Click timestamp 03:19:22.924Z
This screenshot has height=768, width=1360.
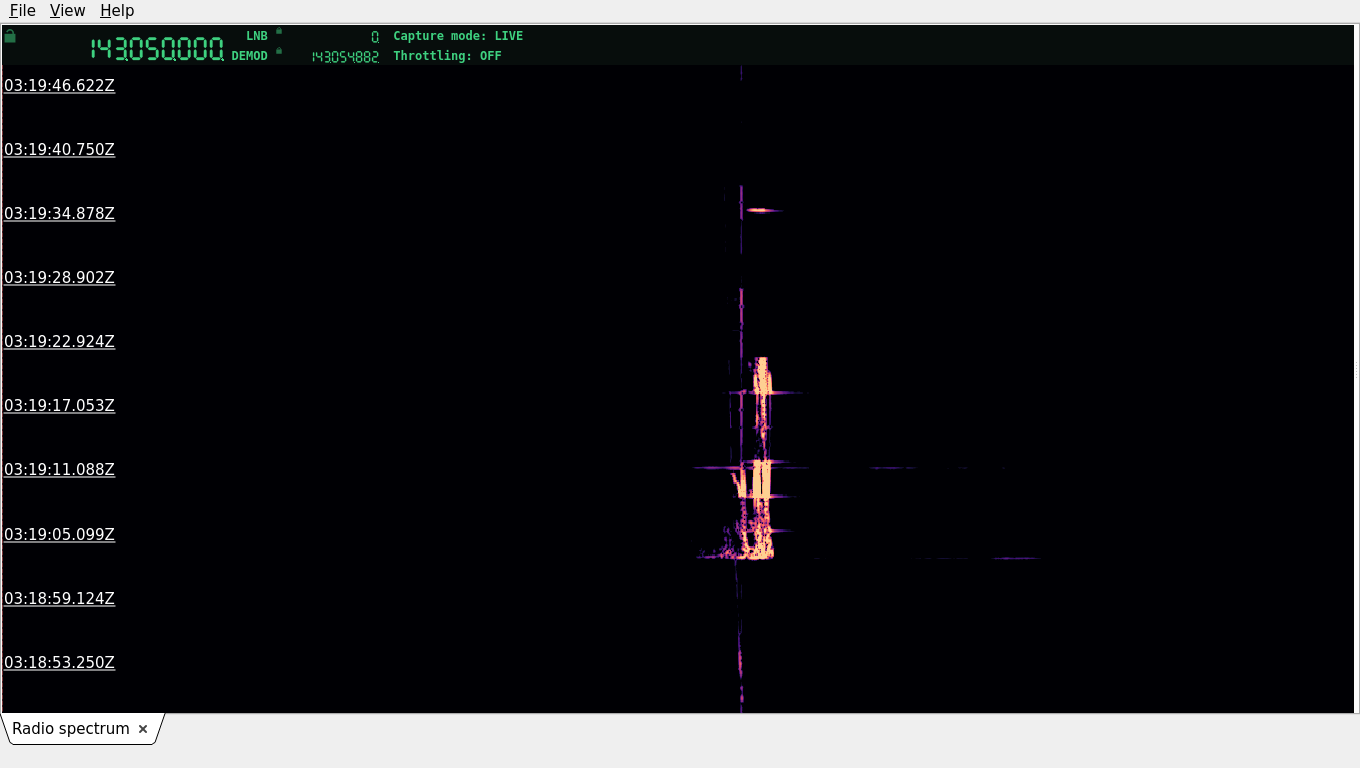click(60, 342)
